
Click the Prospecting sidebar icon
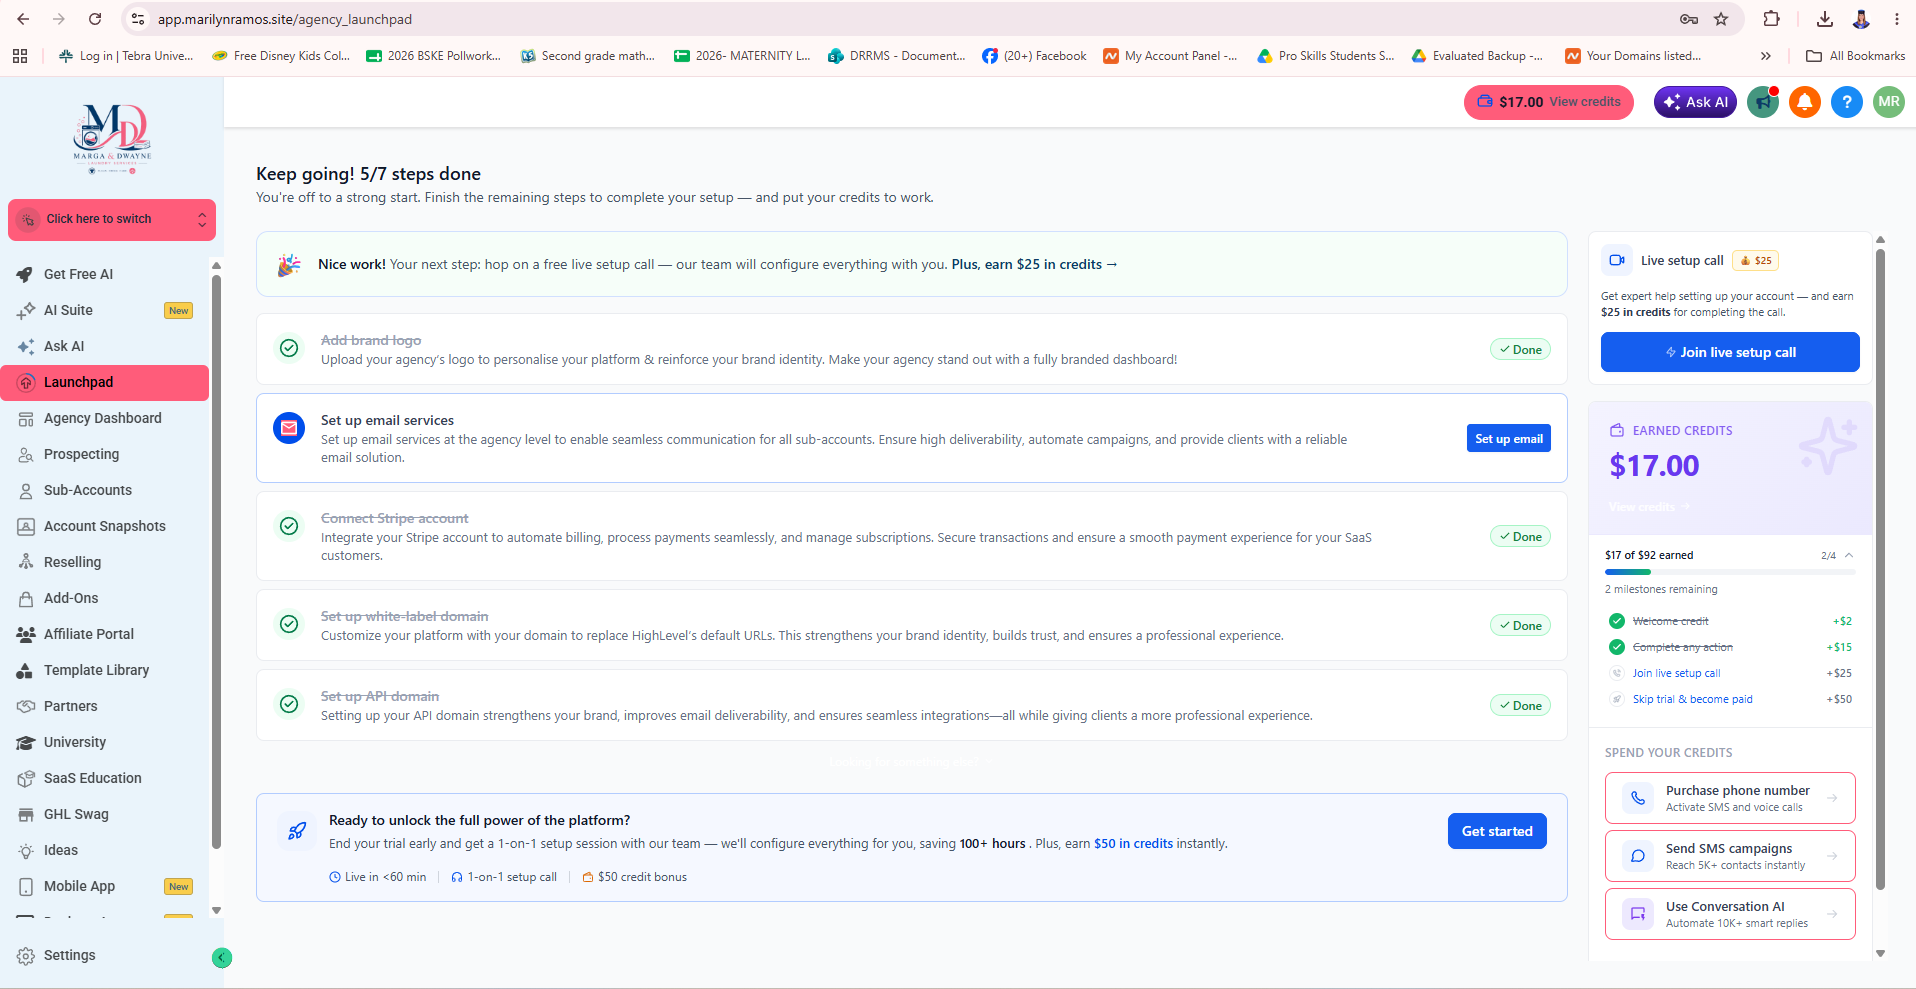(x=26, y=454)
